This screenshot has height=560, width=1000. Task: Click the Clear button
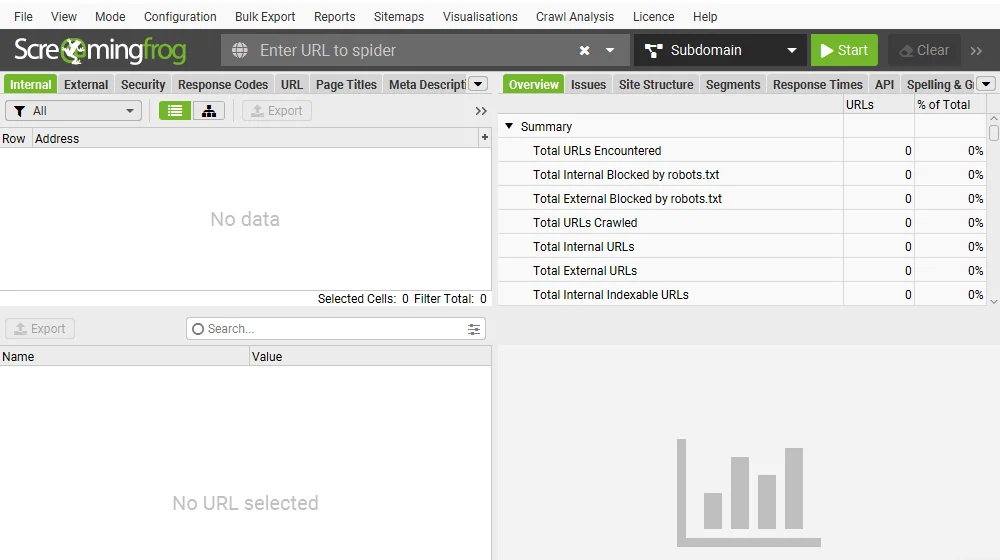coord(924,50)
